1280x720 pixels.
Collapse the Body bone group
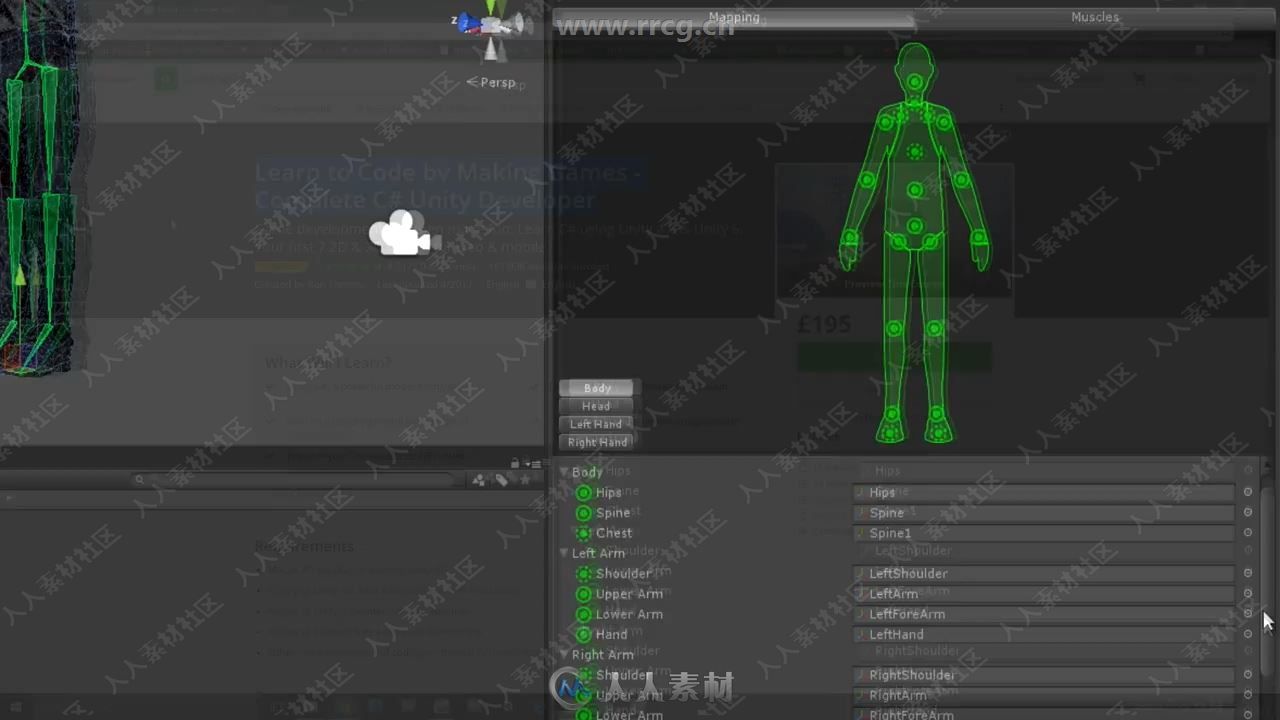pos(564,472)
